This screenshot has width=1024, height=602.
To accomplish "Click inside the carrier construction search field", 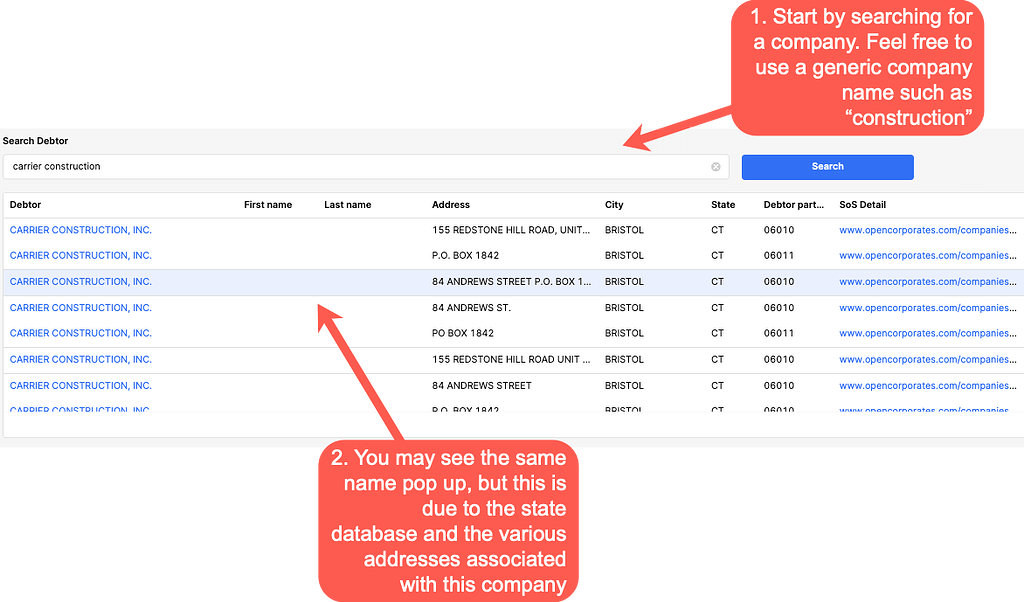I will click(x=300, y=166).
